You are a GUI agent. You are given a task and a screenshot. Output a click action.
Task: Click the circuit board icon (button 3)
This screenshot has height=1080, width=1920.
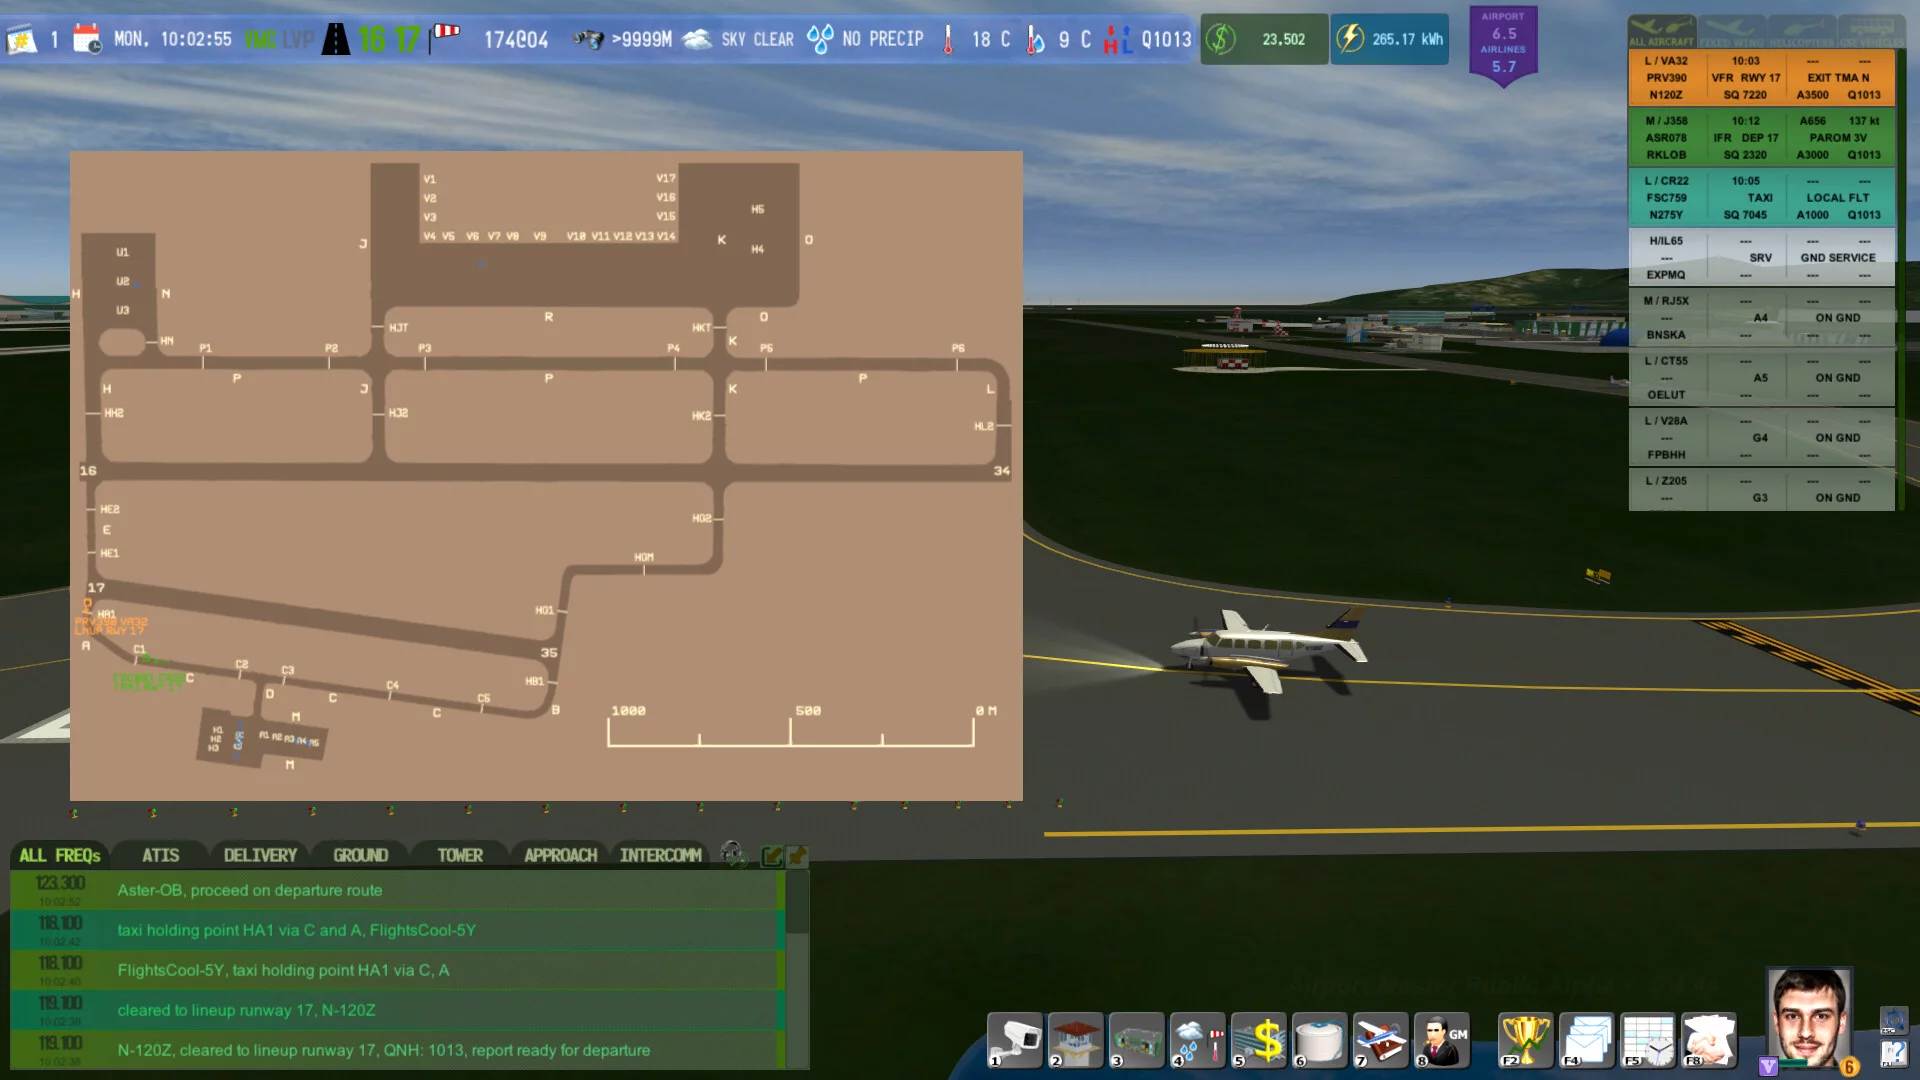click(1136, 1040)
